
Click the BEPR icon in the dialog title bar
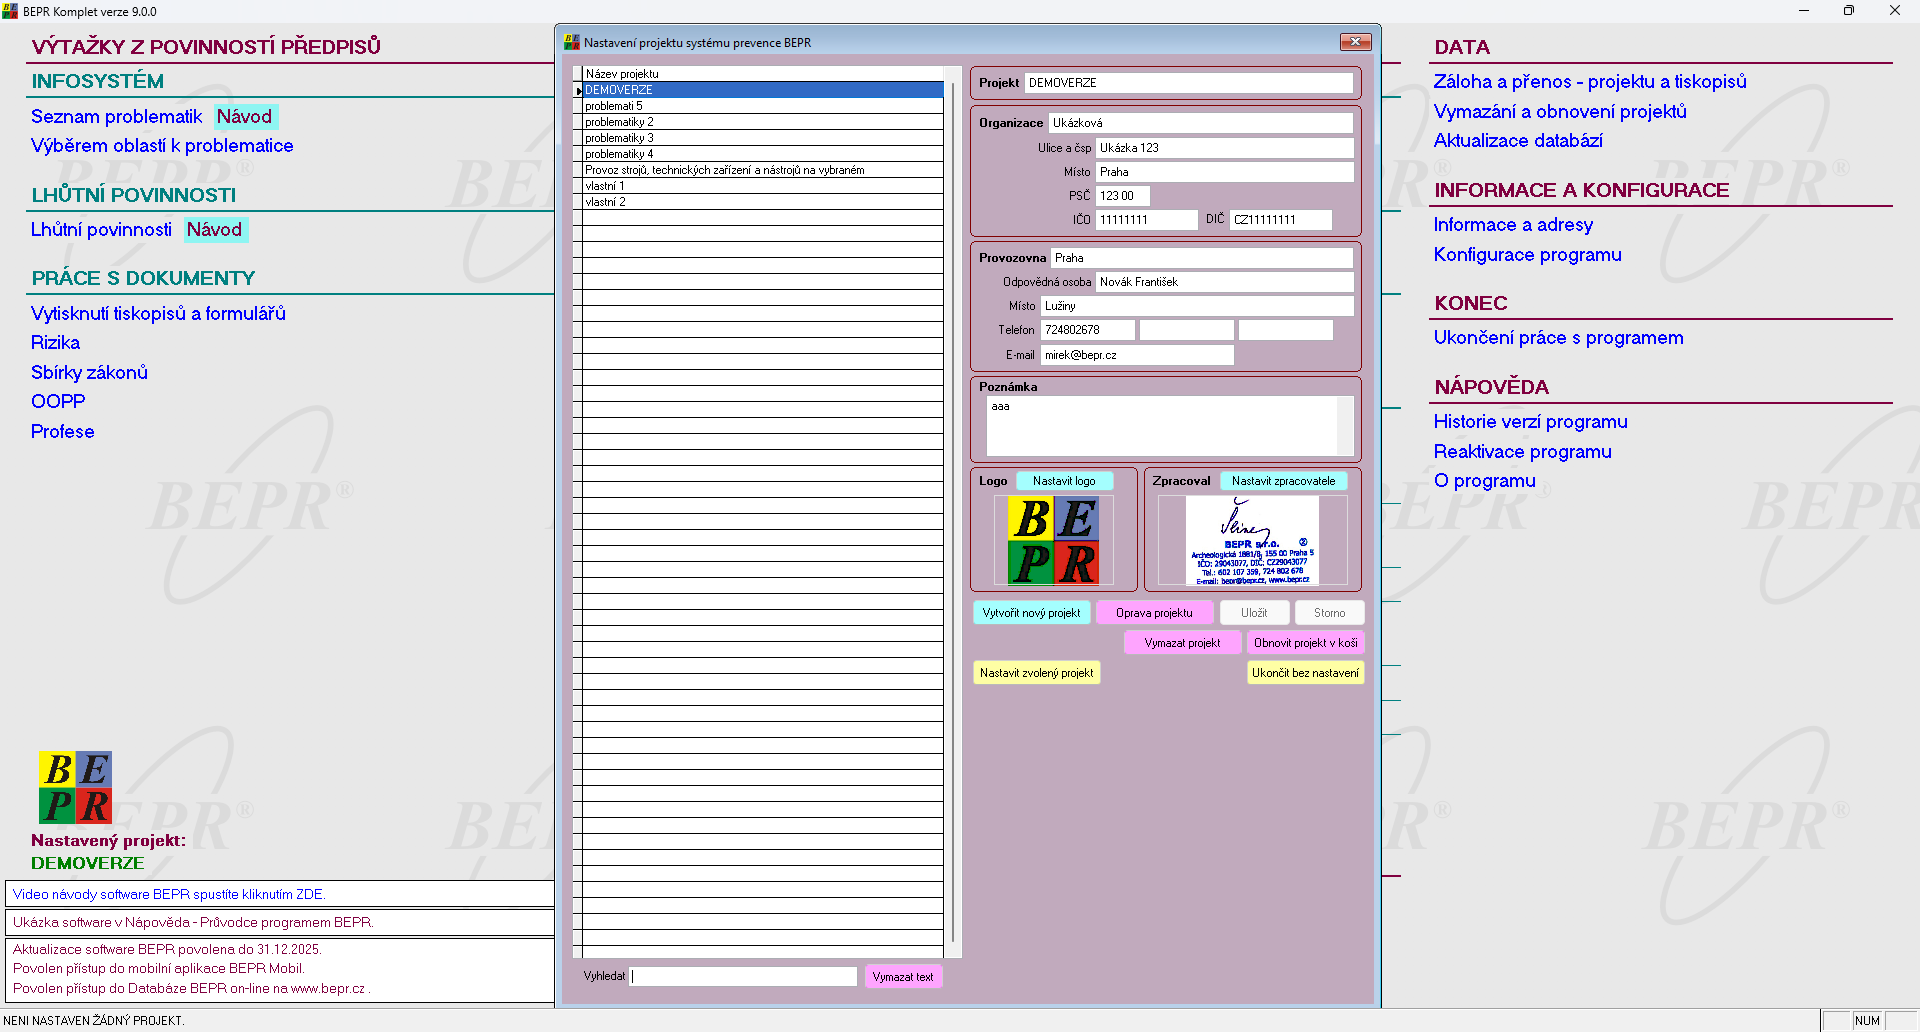572,42
